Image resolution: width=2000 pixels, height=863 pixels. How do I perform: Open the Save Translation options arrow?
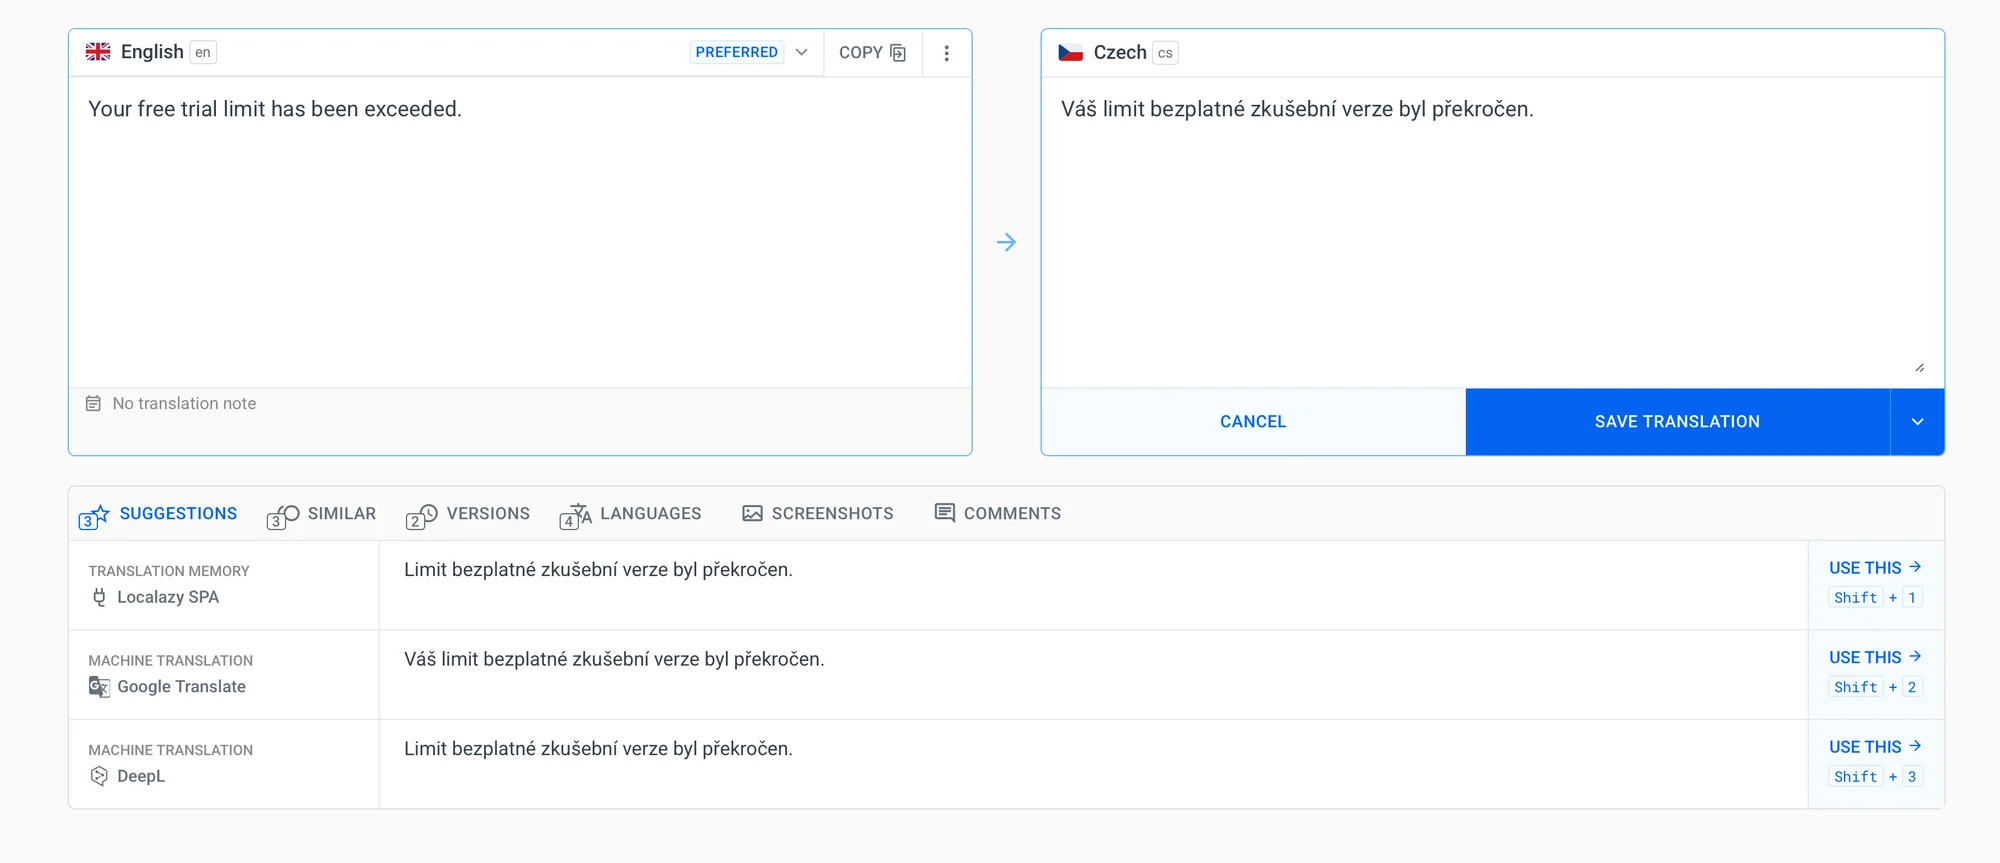(1917, 422)
